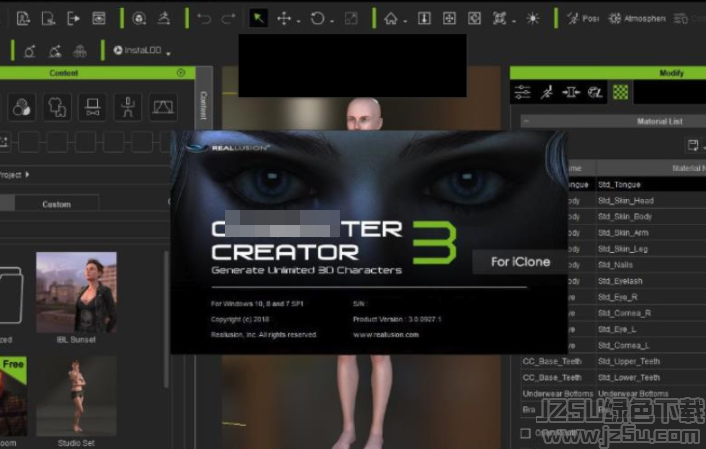Click the content list vertical scrollbar

point(166,320)
